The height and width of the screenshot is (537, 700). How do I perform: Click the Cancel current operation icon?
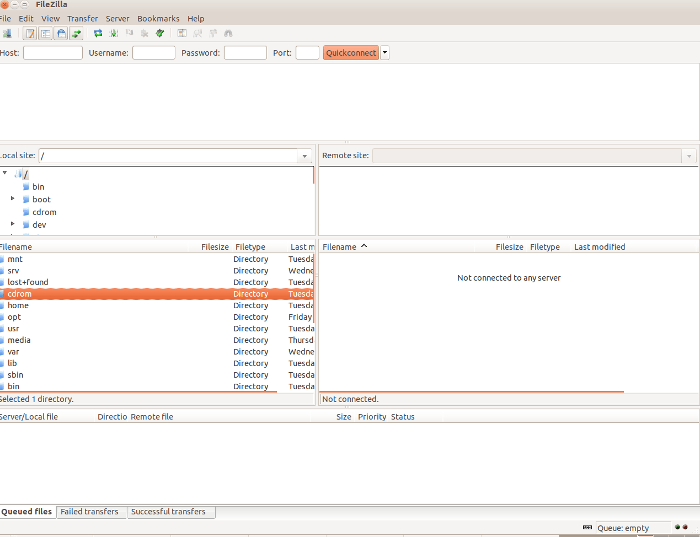129,33
